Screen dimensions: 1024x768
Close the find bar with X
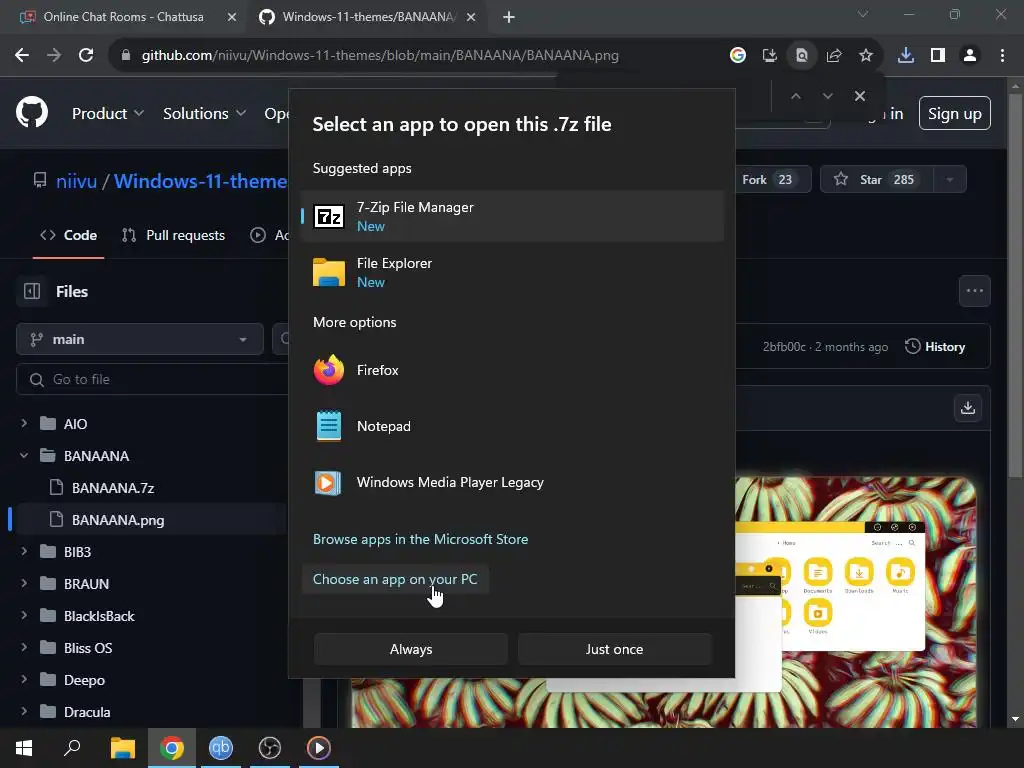point(859,96)
